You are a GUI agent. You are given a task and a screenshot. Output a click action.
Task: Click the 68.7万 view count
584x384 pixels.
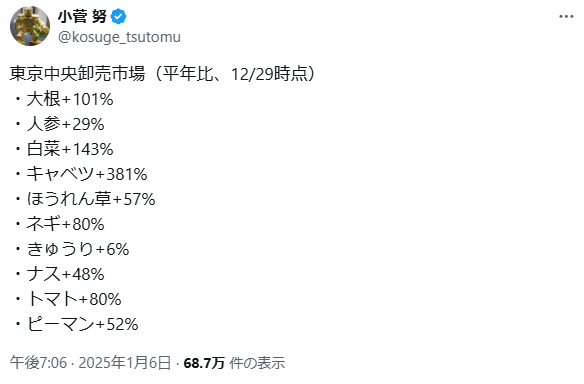click(204, 363)
